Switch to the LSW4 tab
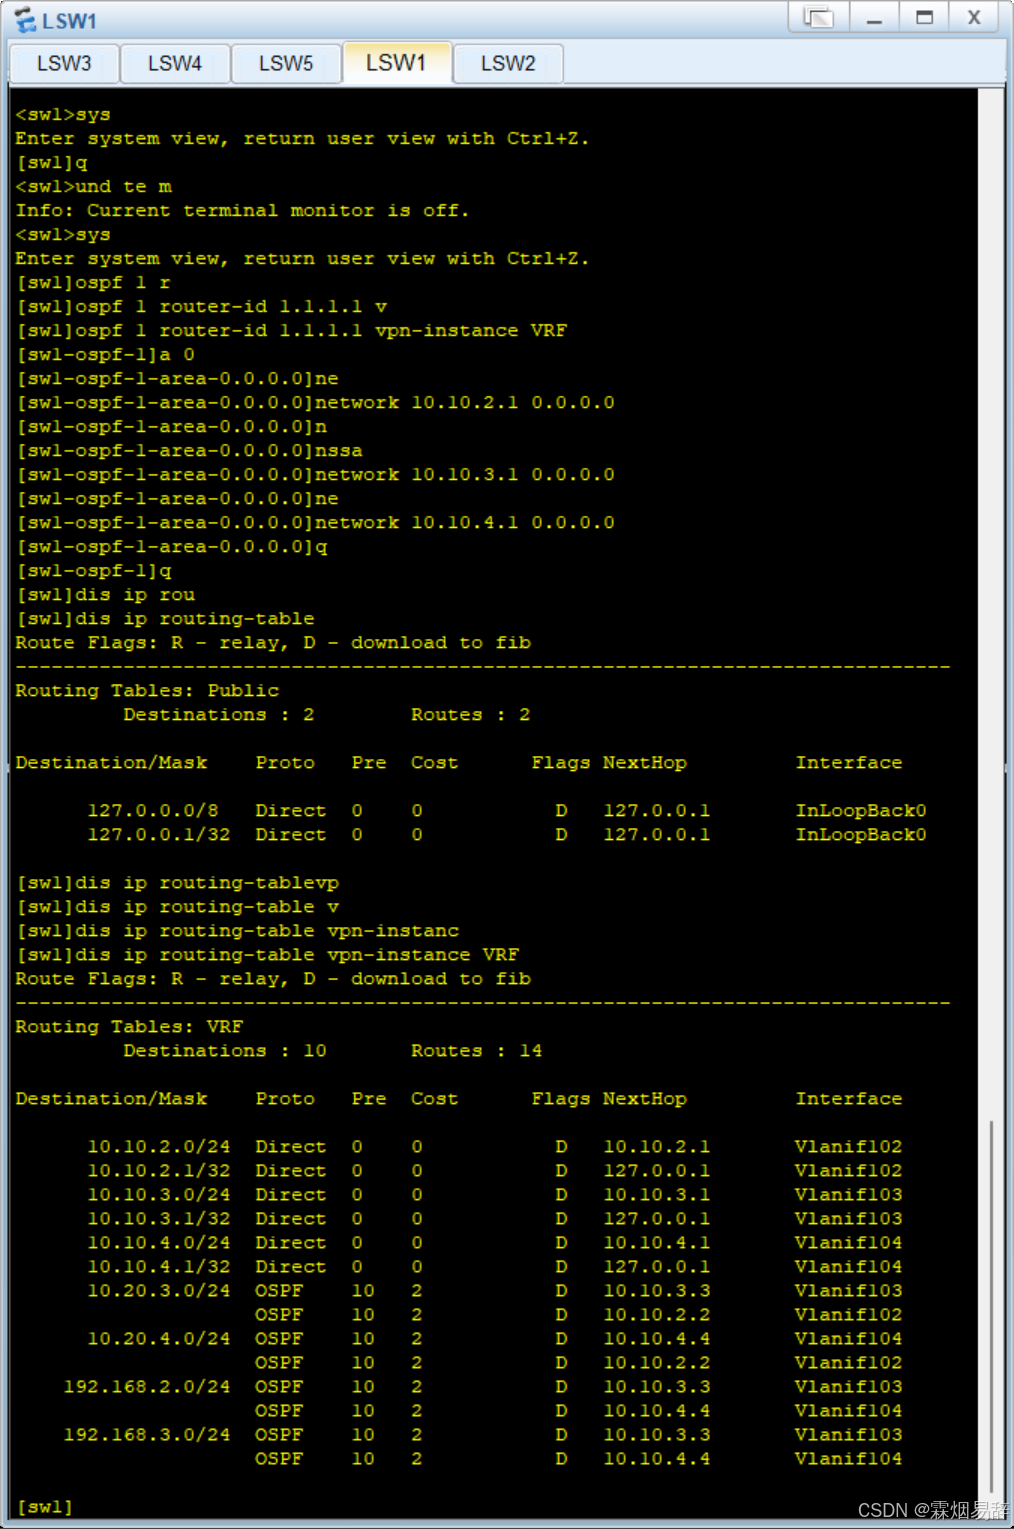This screenshot has width=1014, height=1529. pos(175,63)
